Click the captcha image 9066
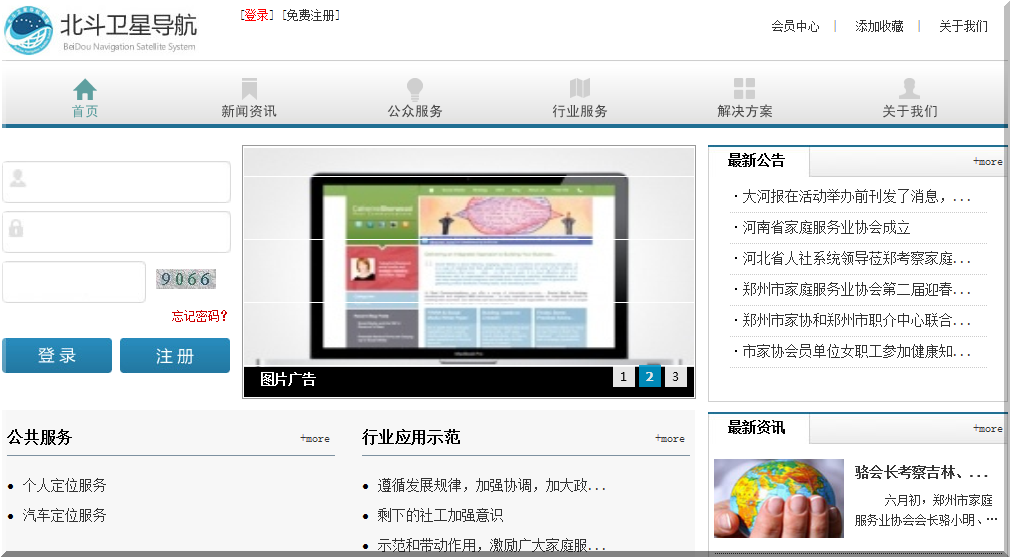 coord(186,279)
